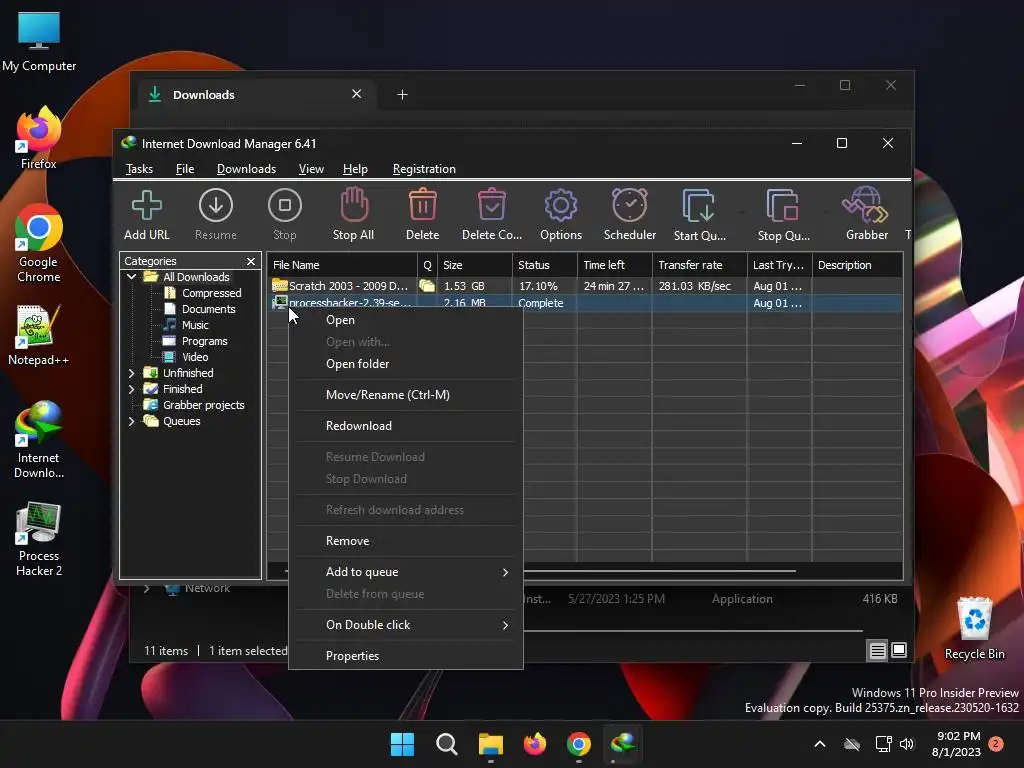The width and height of the screenshot is (1024, 768).
Task: Expand the Unfinished category
Action: pyautogui.click(x=131, y=373)
